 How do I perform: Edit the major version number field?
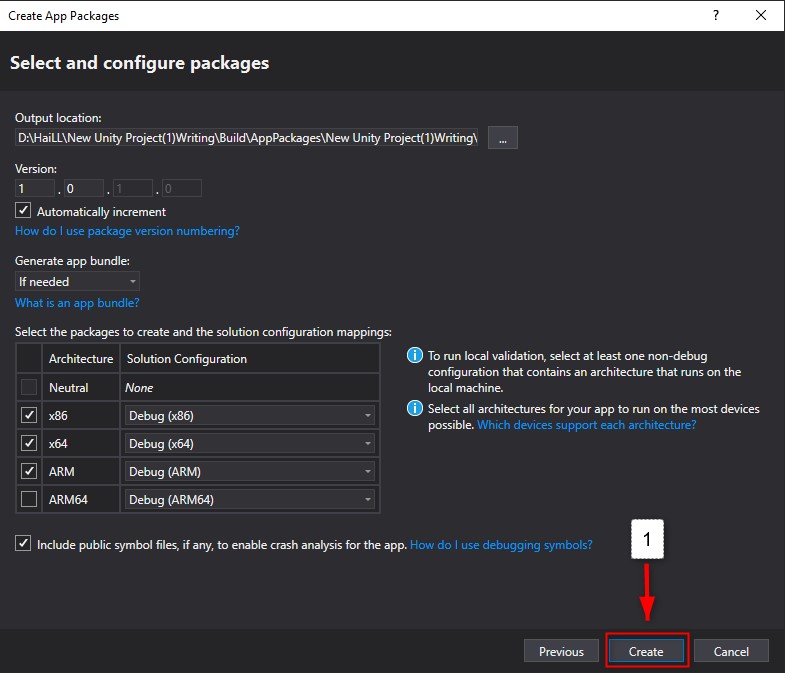[x=35, y=188]
